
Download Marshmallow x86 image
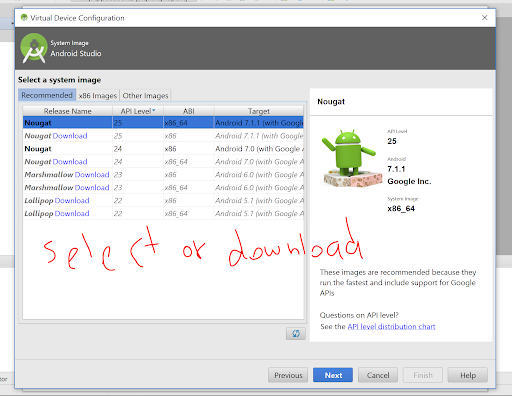pyautogui.click(x=92, y=175)
